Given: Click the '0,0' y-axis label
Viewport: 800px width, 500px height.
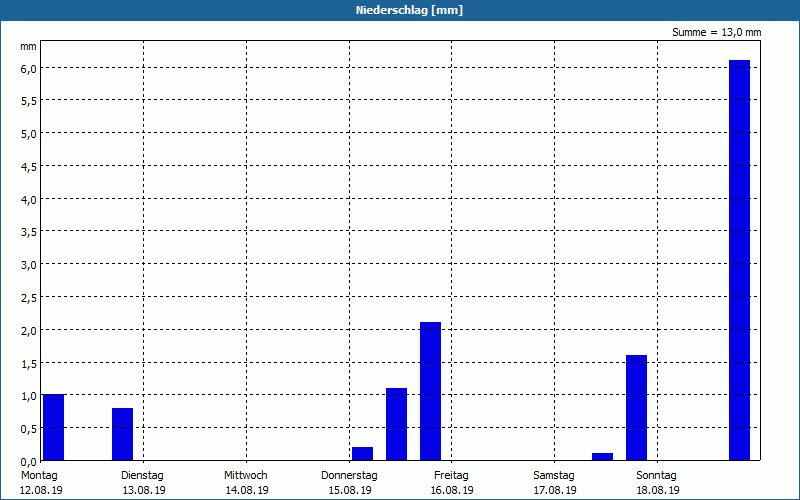Looking at the screenshot, I should coord(29,462).
